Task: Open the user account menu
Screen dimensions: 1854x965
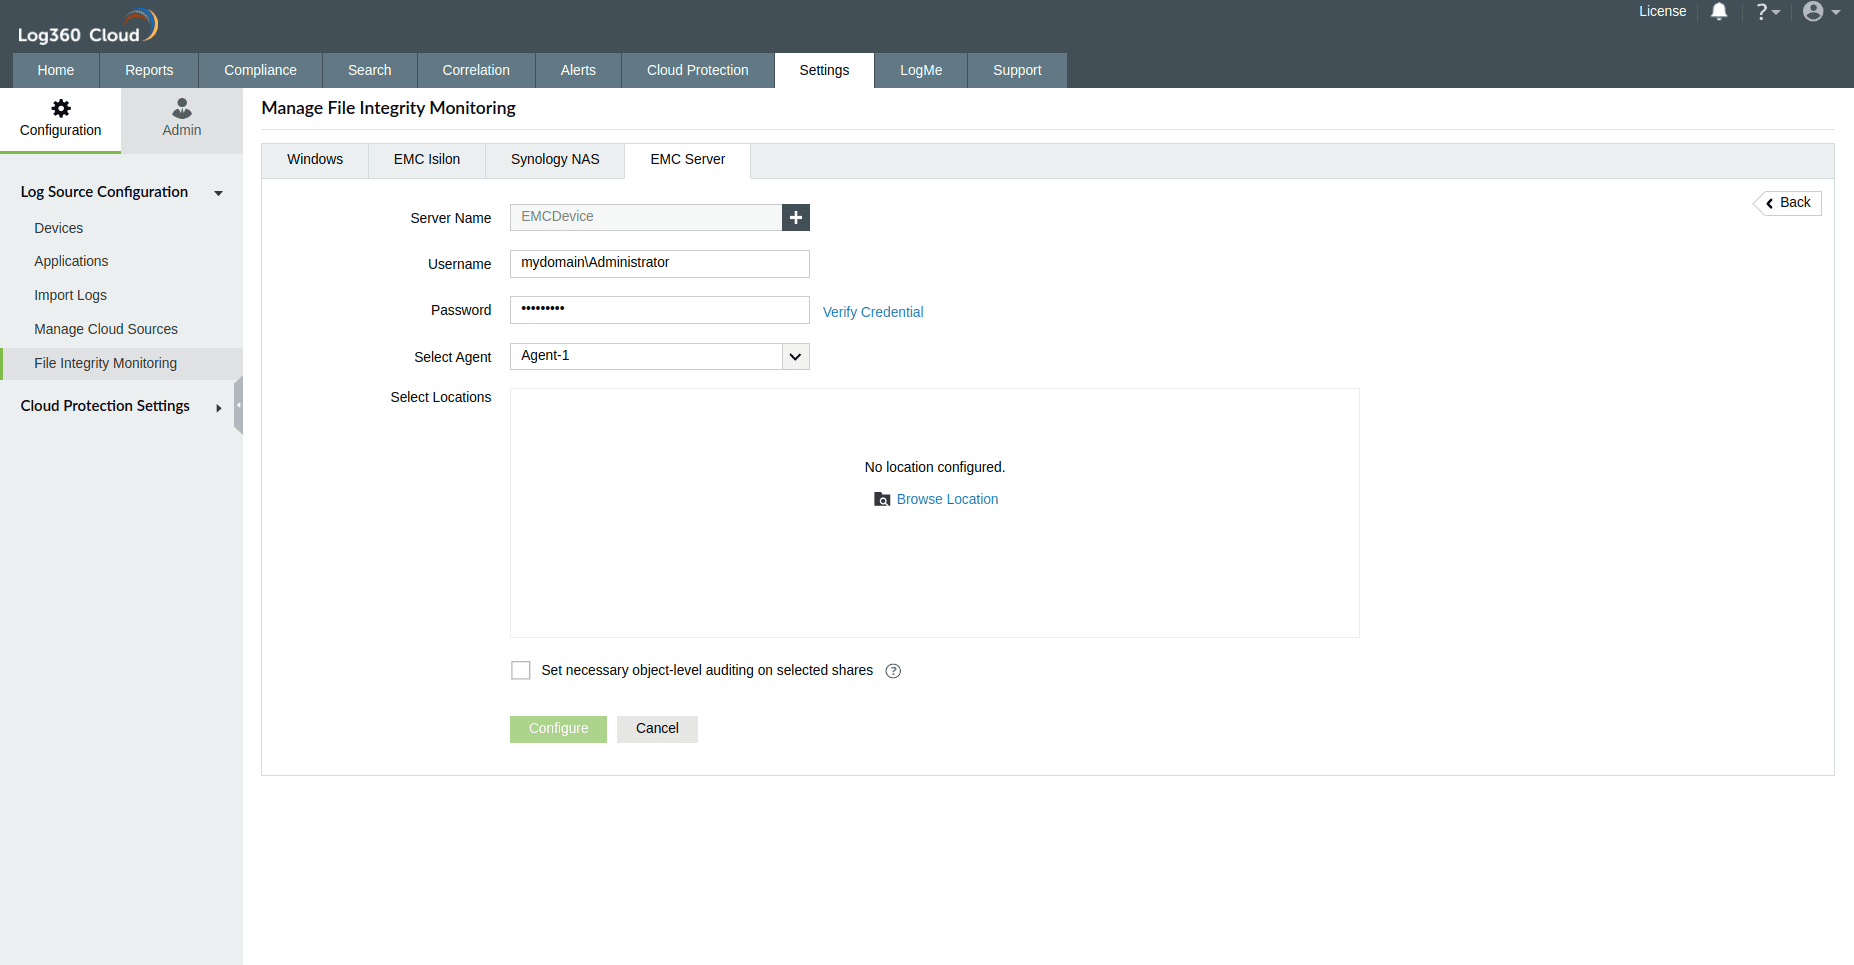Action: [x=1815, y=12]
